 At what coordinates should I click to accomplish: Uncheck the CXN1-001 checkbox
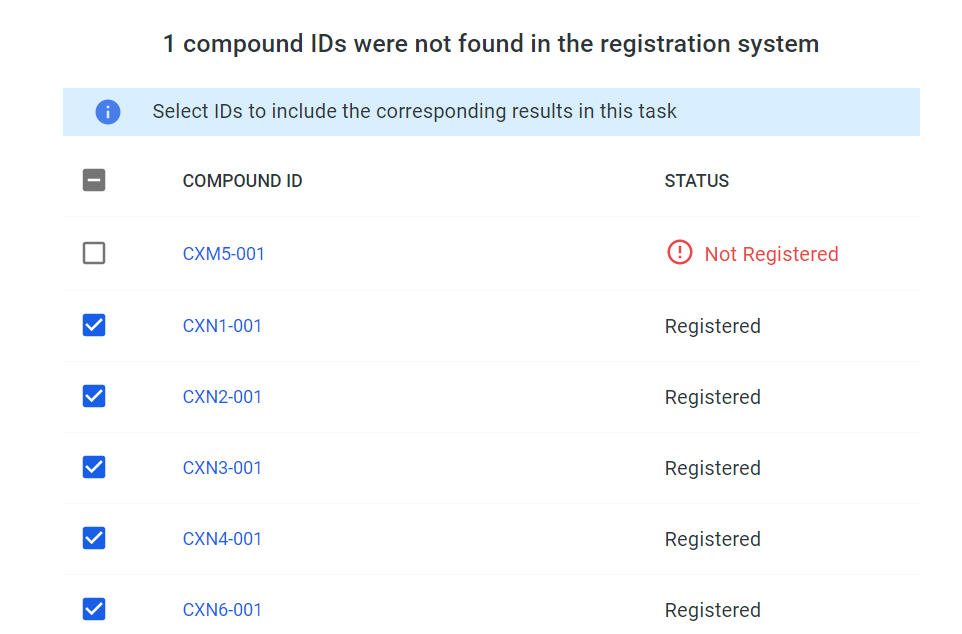pos(94,325)
